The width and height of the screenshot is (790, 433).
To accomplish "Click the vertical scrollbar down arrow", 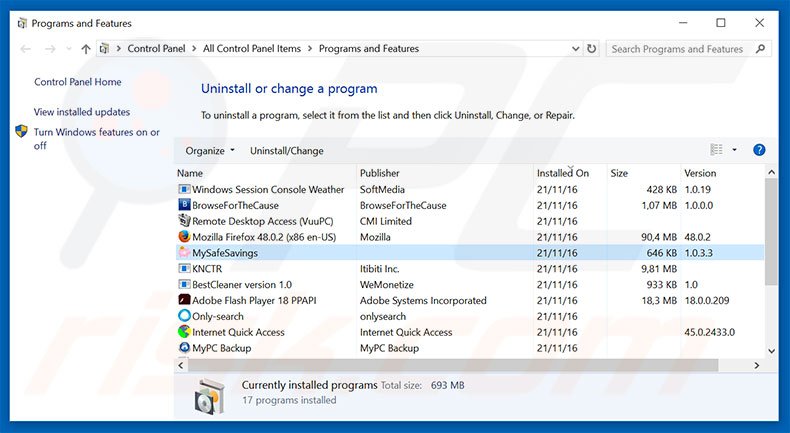I will [x=771, y=351].
